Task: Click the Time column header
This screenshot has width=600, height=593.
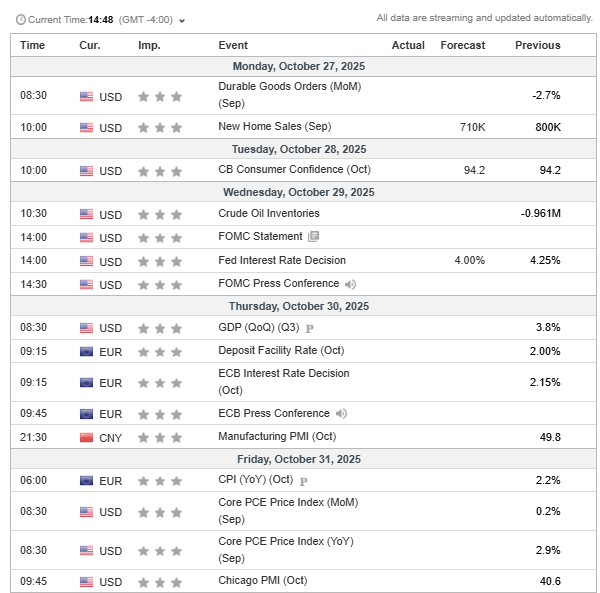Action: point(33,45)
